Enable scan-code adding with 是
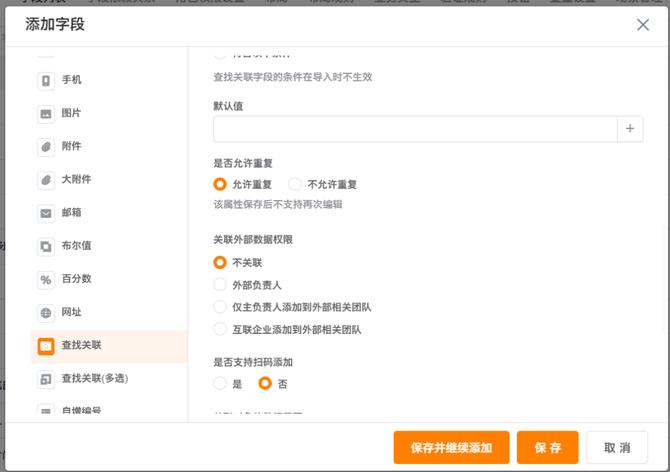 click(220, 383)
